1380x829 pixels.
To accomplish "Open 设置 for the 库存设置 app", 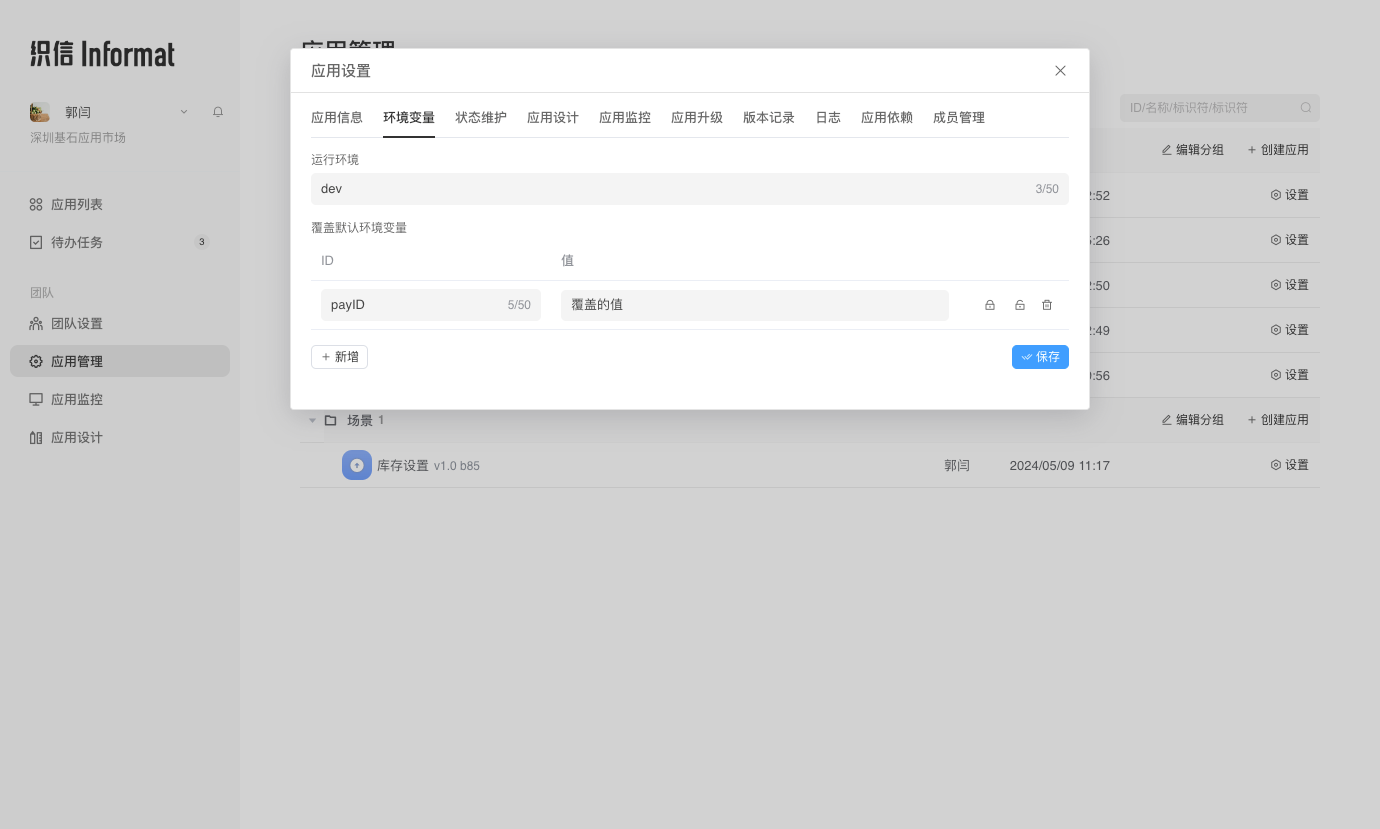I will point(1289,464).
